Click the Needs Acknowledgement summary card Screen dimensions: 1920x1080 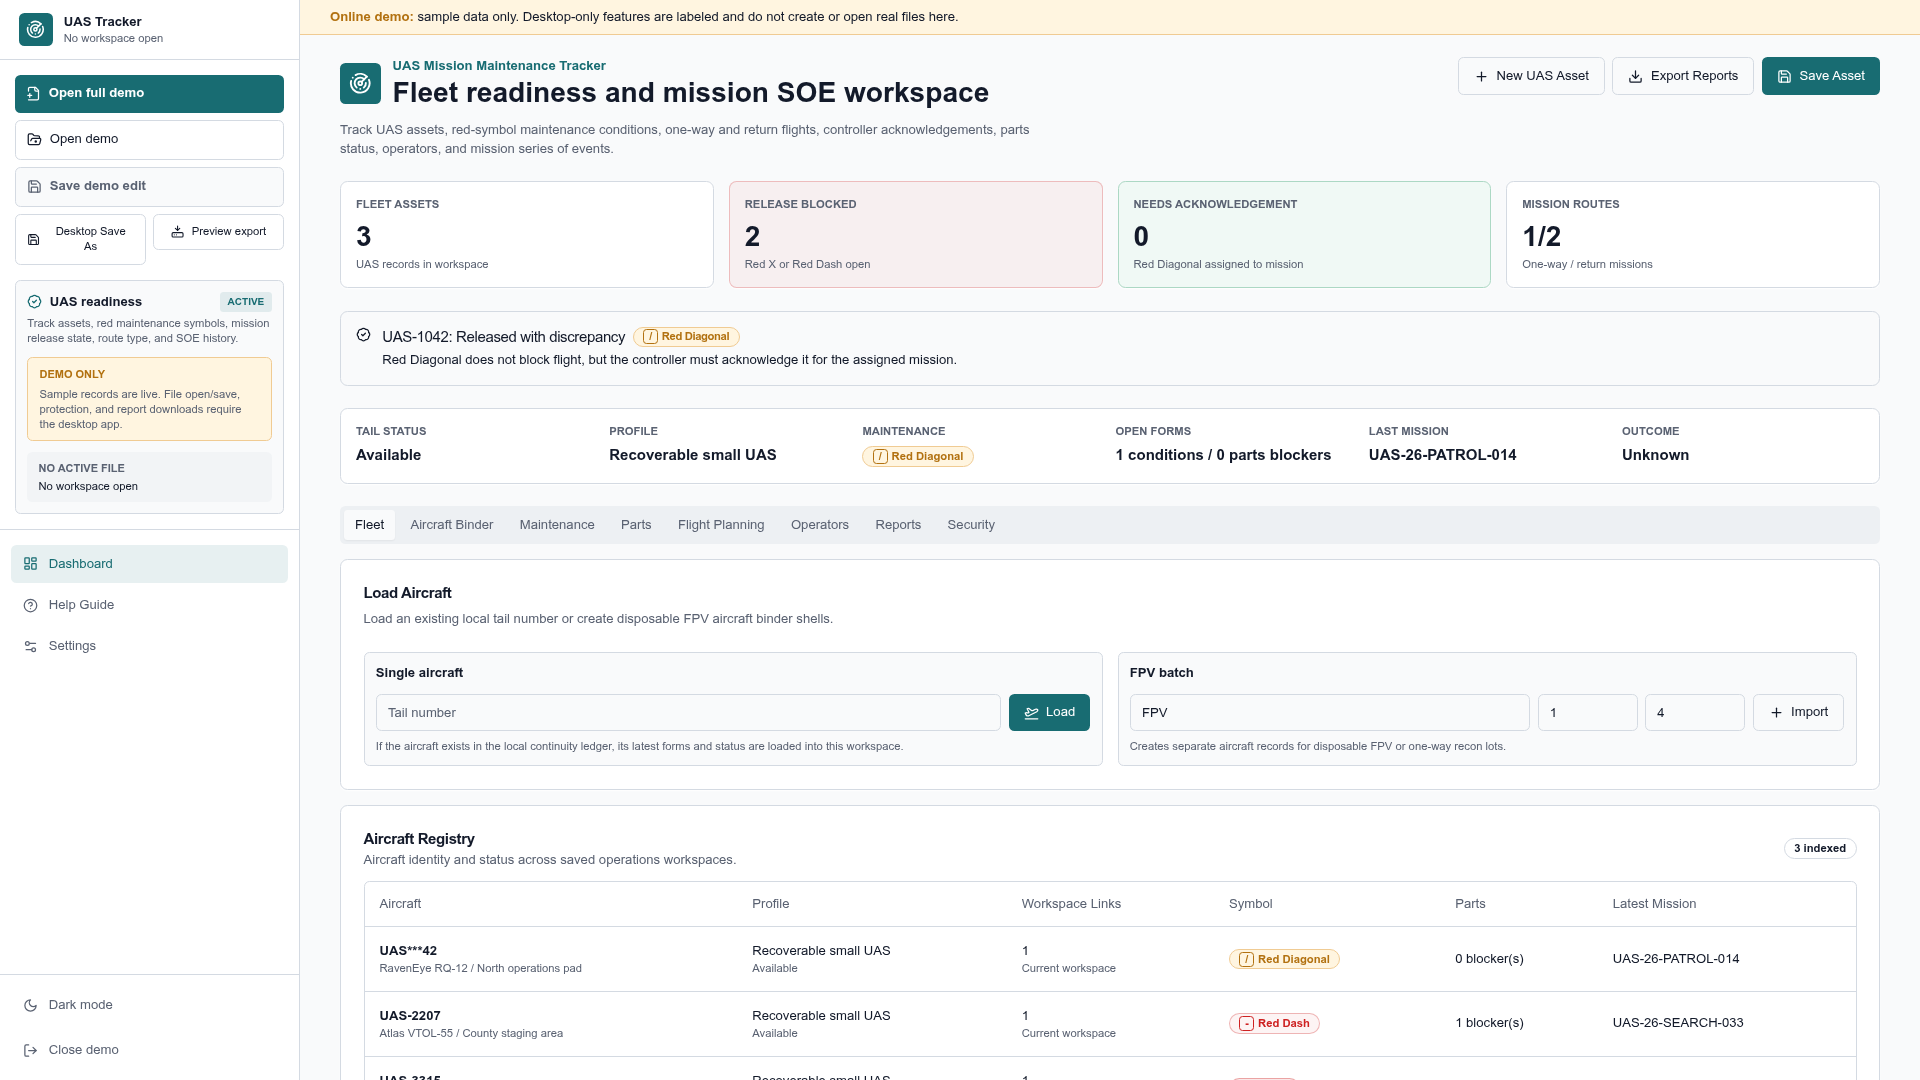[x=1304, y=235]
